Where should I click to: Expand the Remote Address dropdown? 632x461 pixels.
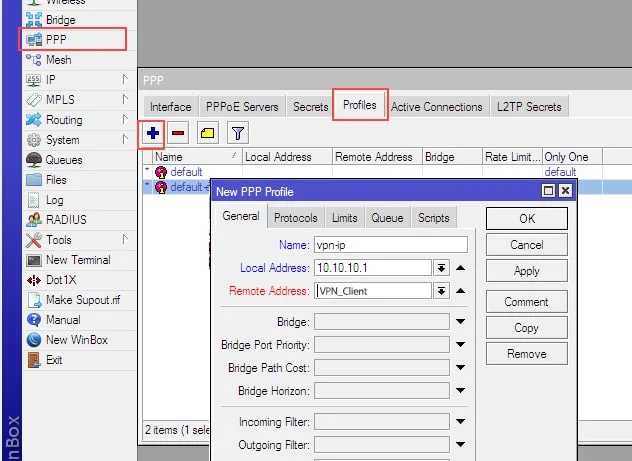coord(441,291)
